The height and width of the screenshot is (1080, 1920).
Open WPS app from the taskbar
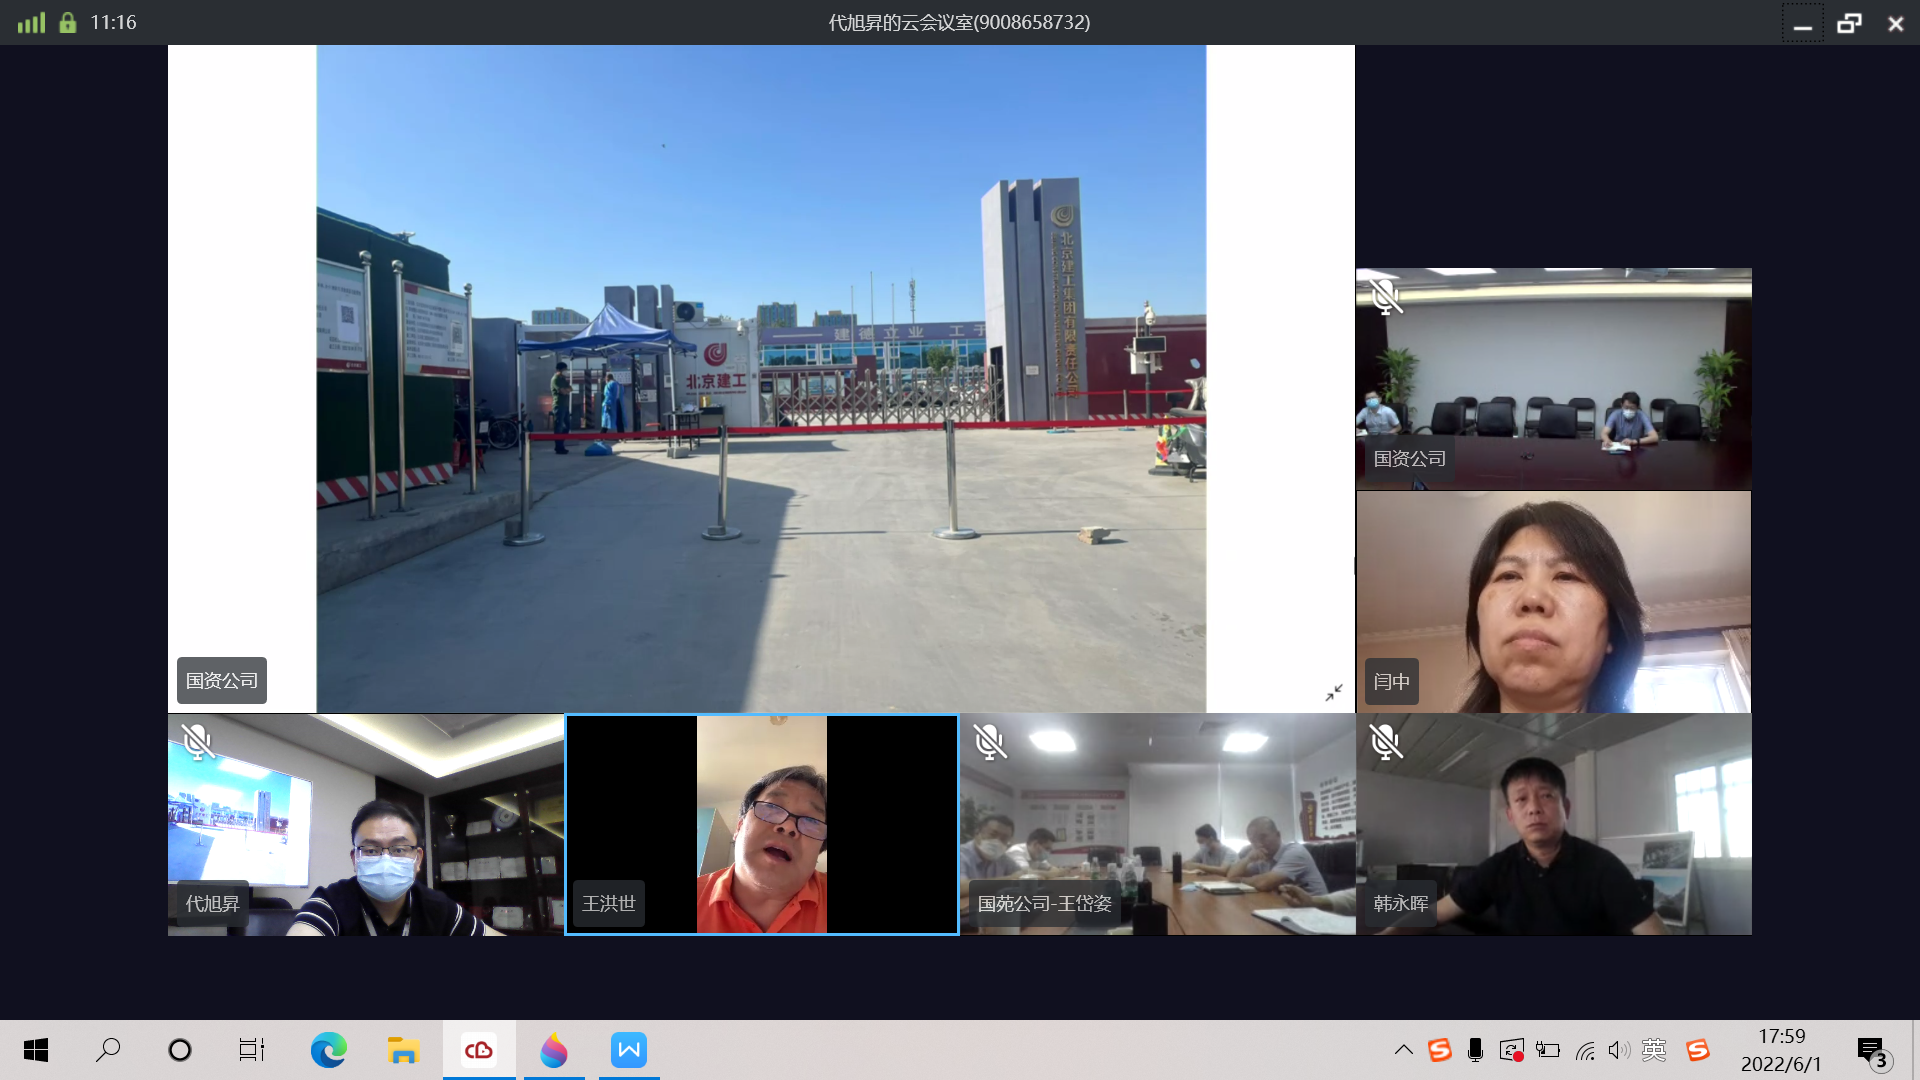(x=629, y=1050)
